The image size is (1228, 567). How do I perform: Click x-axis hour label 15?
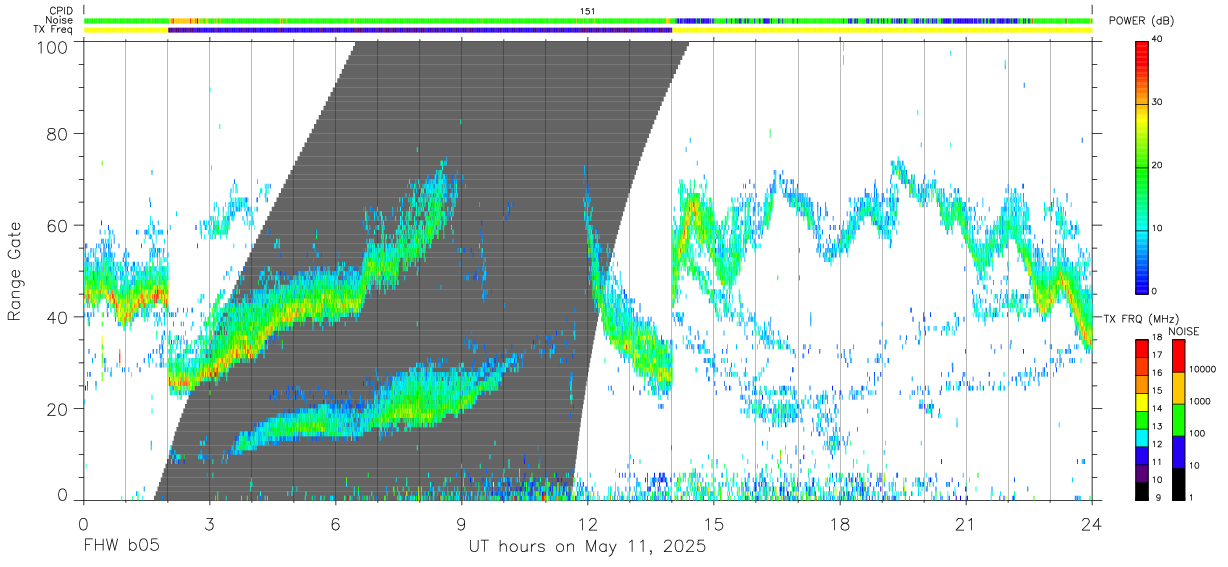tap(714, 524)
